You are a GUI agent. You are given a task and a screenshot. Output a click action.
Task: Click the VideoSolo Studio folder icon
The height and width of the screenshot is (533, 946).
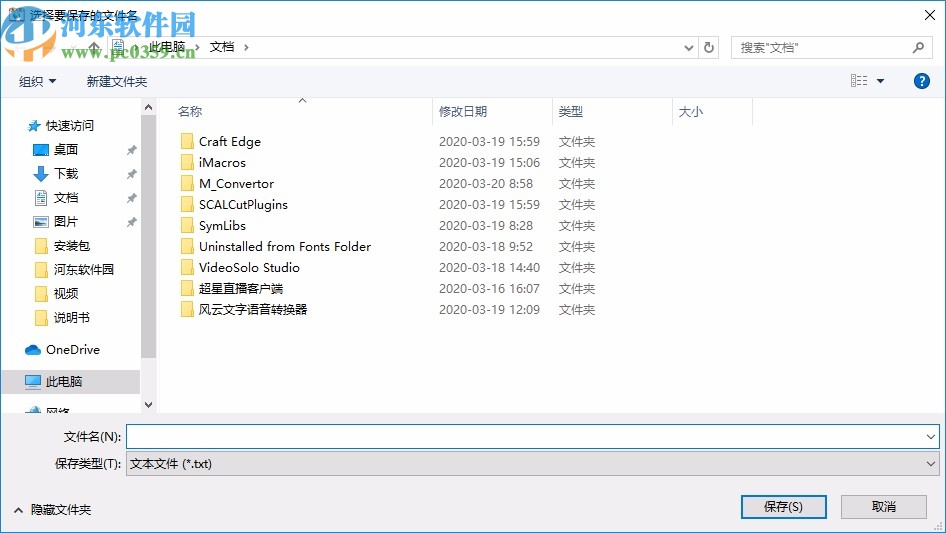(187, 267)
